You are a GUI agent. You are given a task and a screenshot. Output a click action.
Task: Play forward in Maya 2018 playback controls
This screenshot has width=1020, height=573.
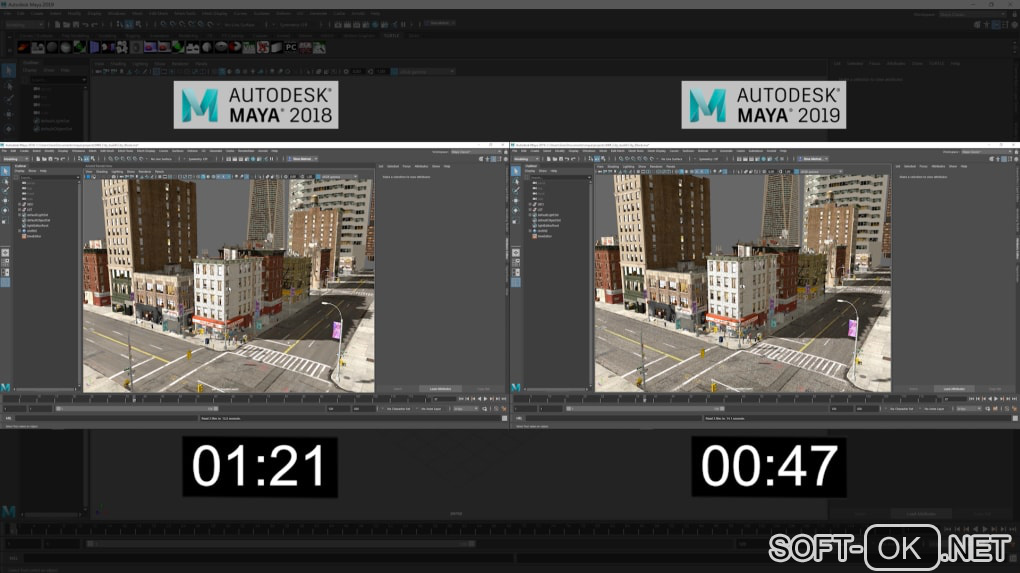[x=485, y=399]
